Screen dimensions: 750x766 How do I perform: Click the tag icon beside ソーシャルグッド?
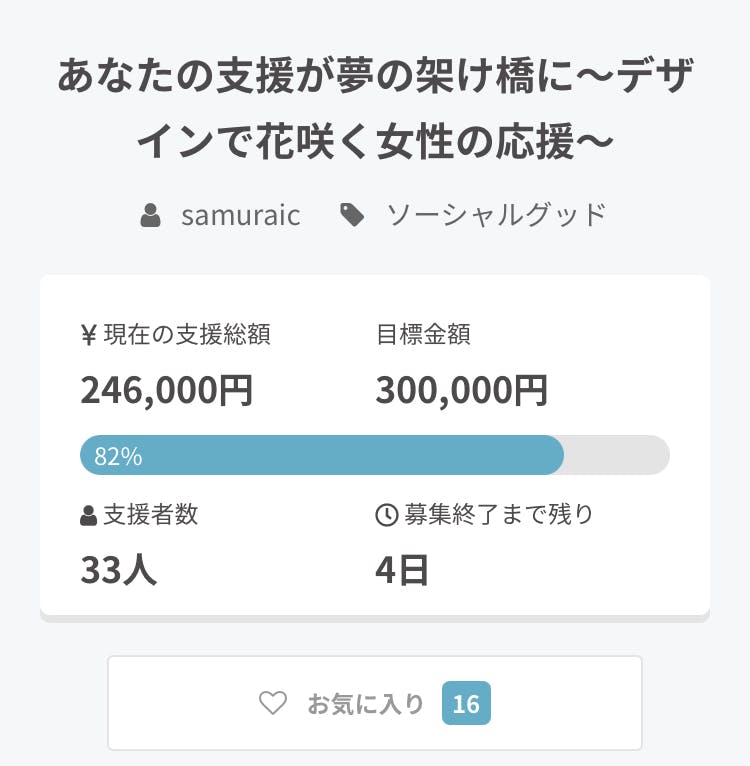(x=352, y=214)
